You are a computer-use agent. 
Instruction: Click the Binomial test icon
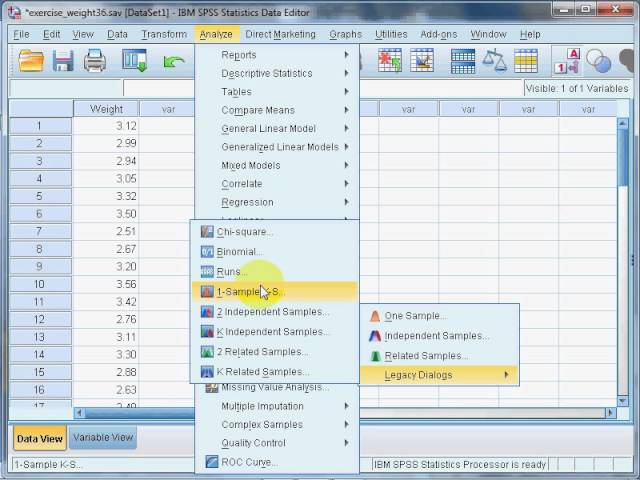(207, 252)
